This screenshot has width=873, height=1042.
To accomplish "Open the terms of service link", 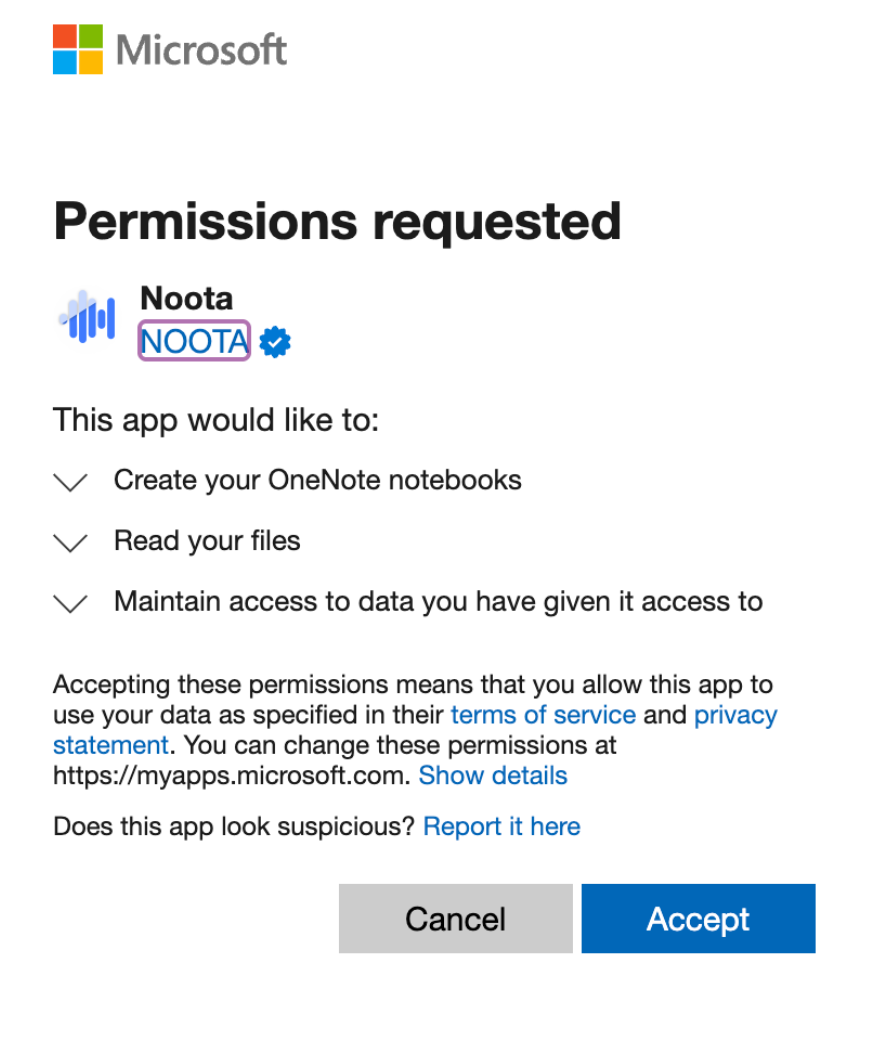I will click(543, 715).
